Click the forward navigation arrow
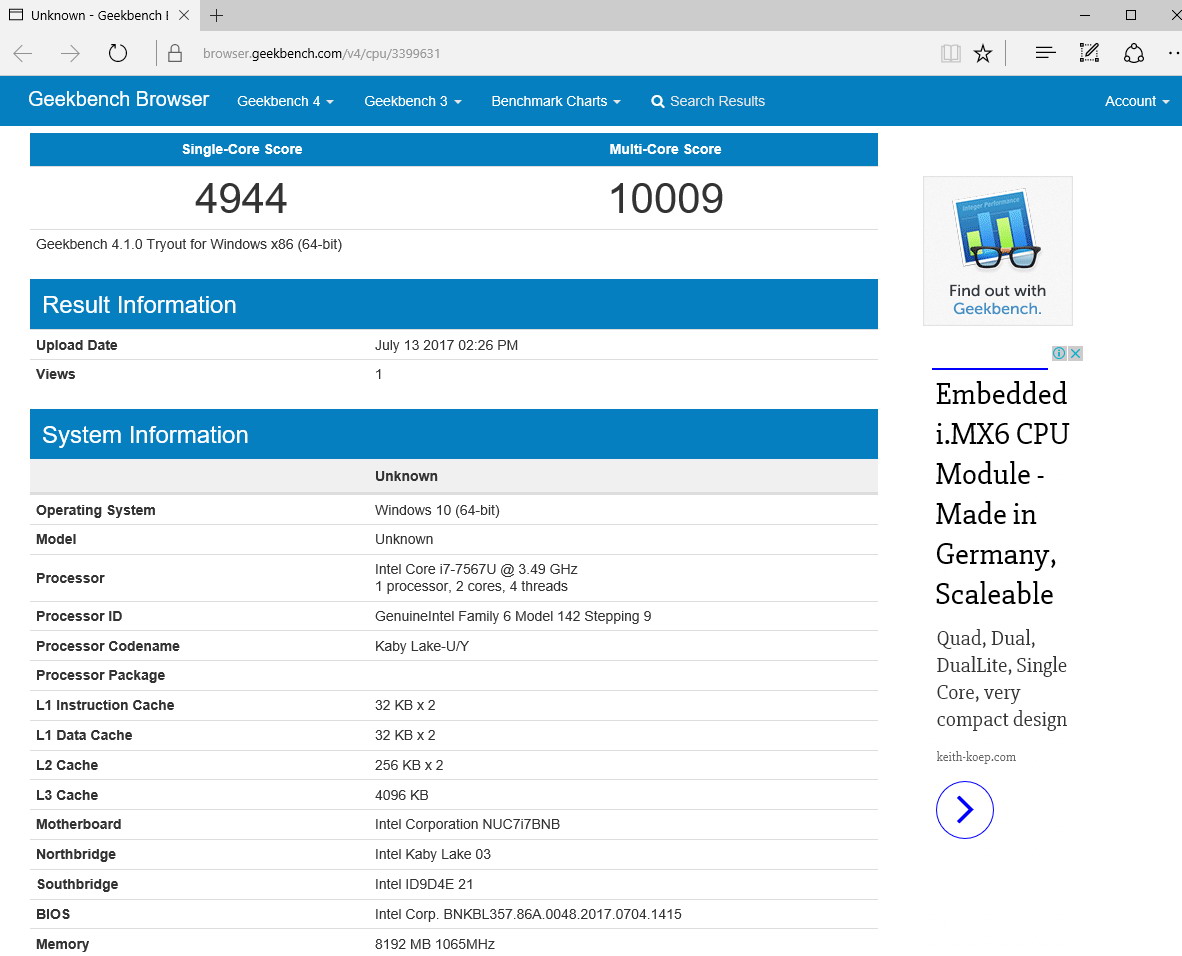This screenshot has height=956, width=1182. (x=70, y=54)
